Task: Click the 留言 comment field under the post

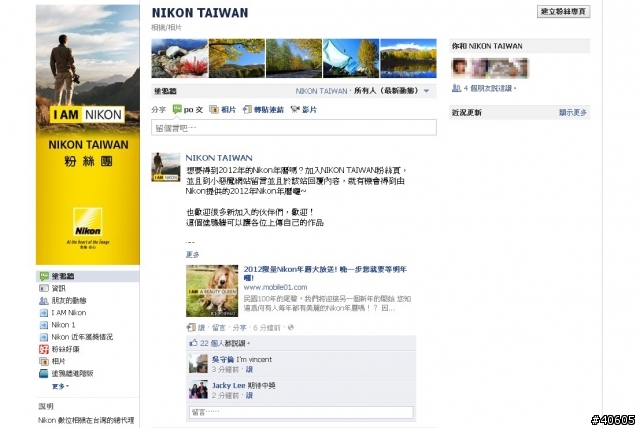Action: 301,412
